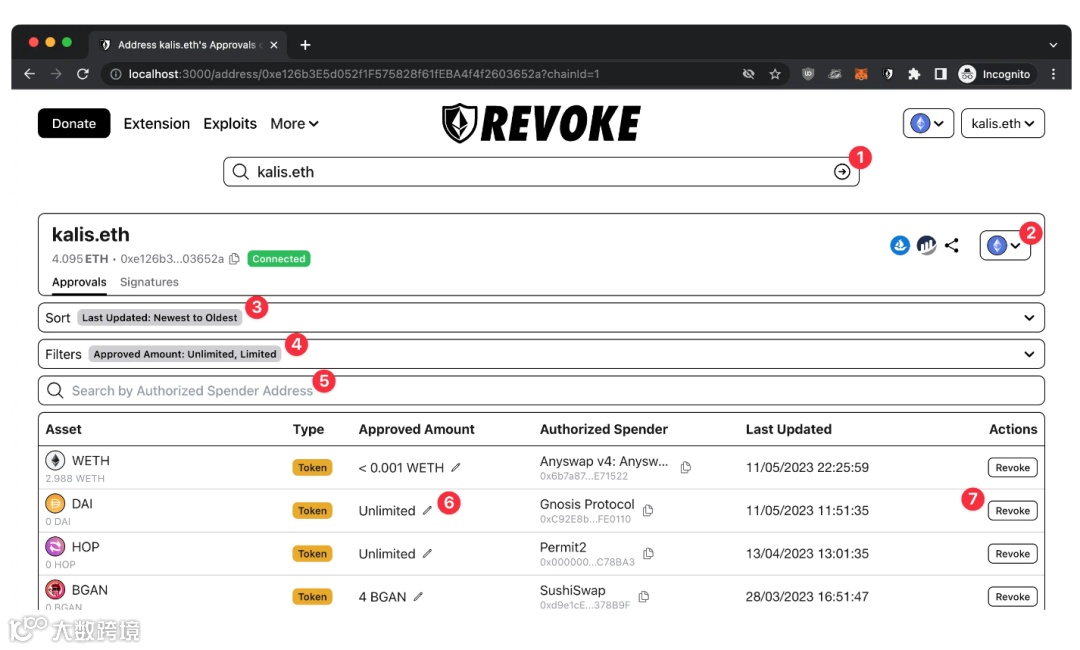Sort by the Last Updated column header
Screen dimensions: 1080x650
788,429
